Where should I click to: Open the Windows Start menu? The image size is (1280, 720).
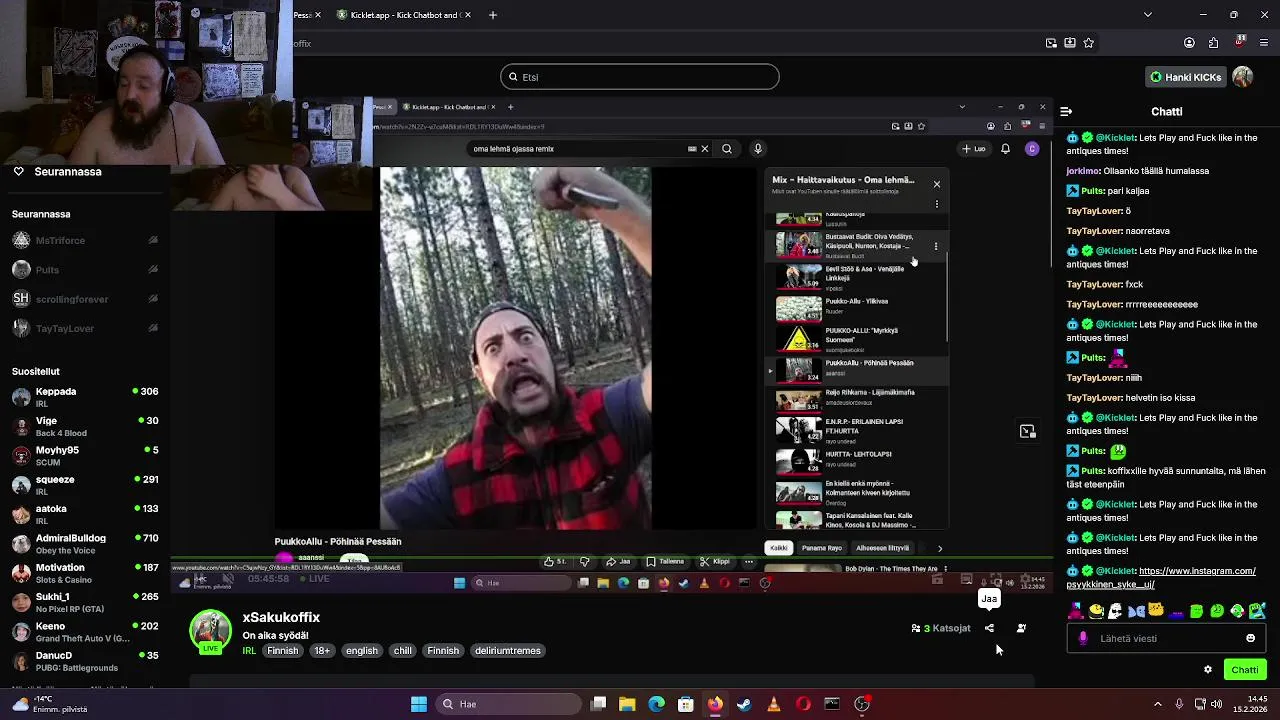tap(419, 704)
